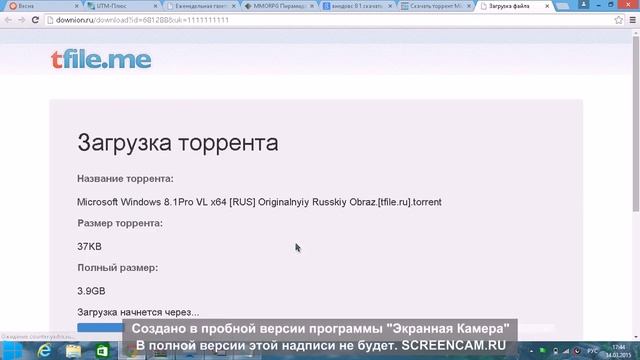Click the Размер торрента label
Screen dimensions: 640x360
[x=120, y=223]
